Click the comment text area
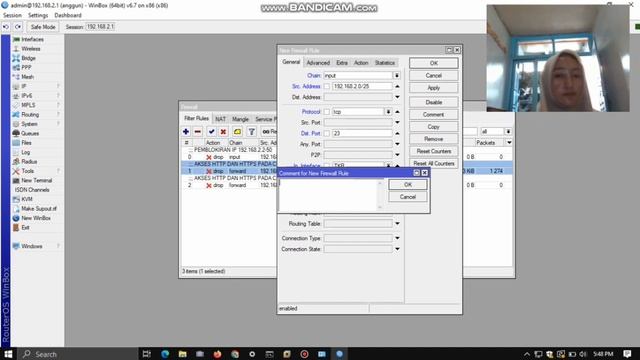Image resolution: width=640 pixels, height=360 pixels. [x=329, y=195]
